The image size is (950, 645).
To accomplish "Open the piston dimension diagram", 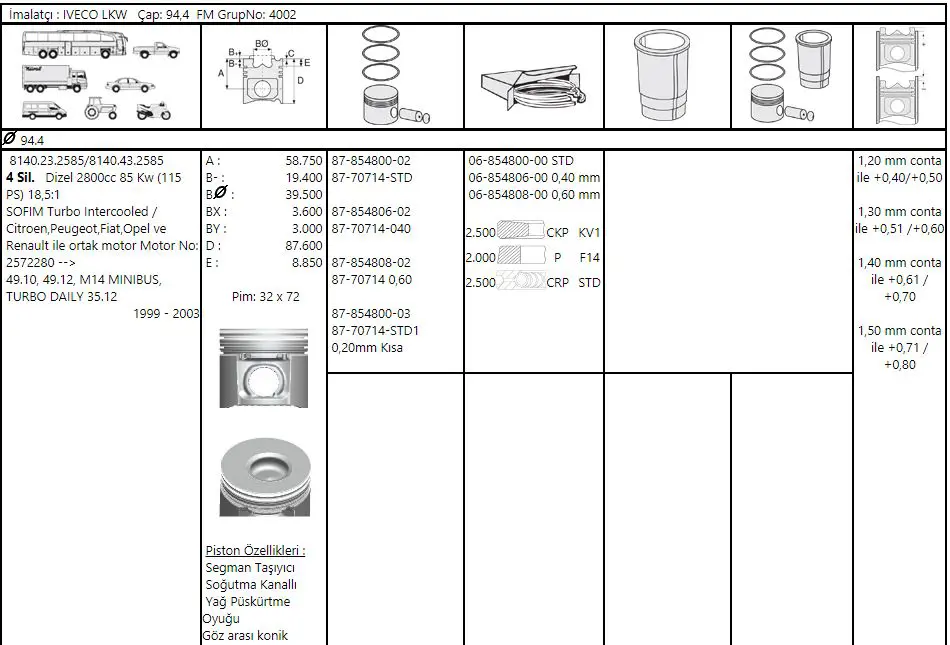I will coord(264,76).
